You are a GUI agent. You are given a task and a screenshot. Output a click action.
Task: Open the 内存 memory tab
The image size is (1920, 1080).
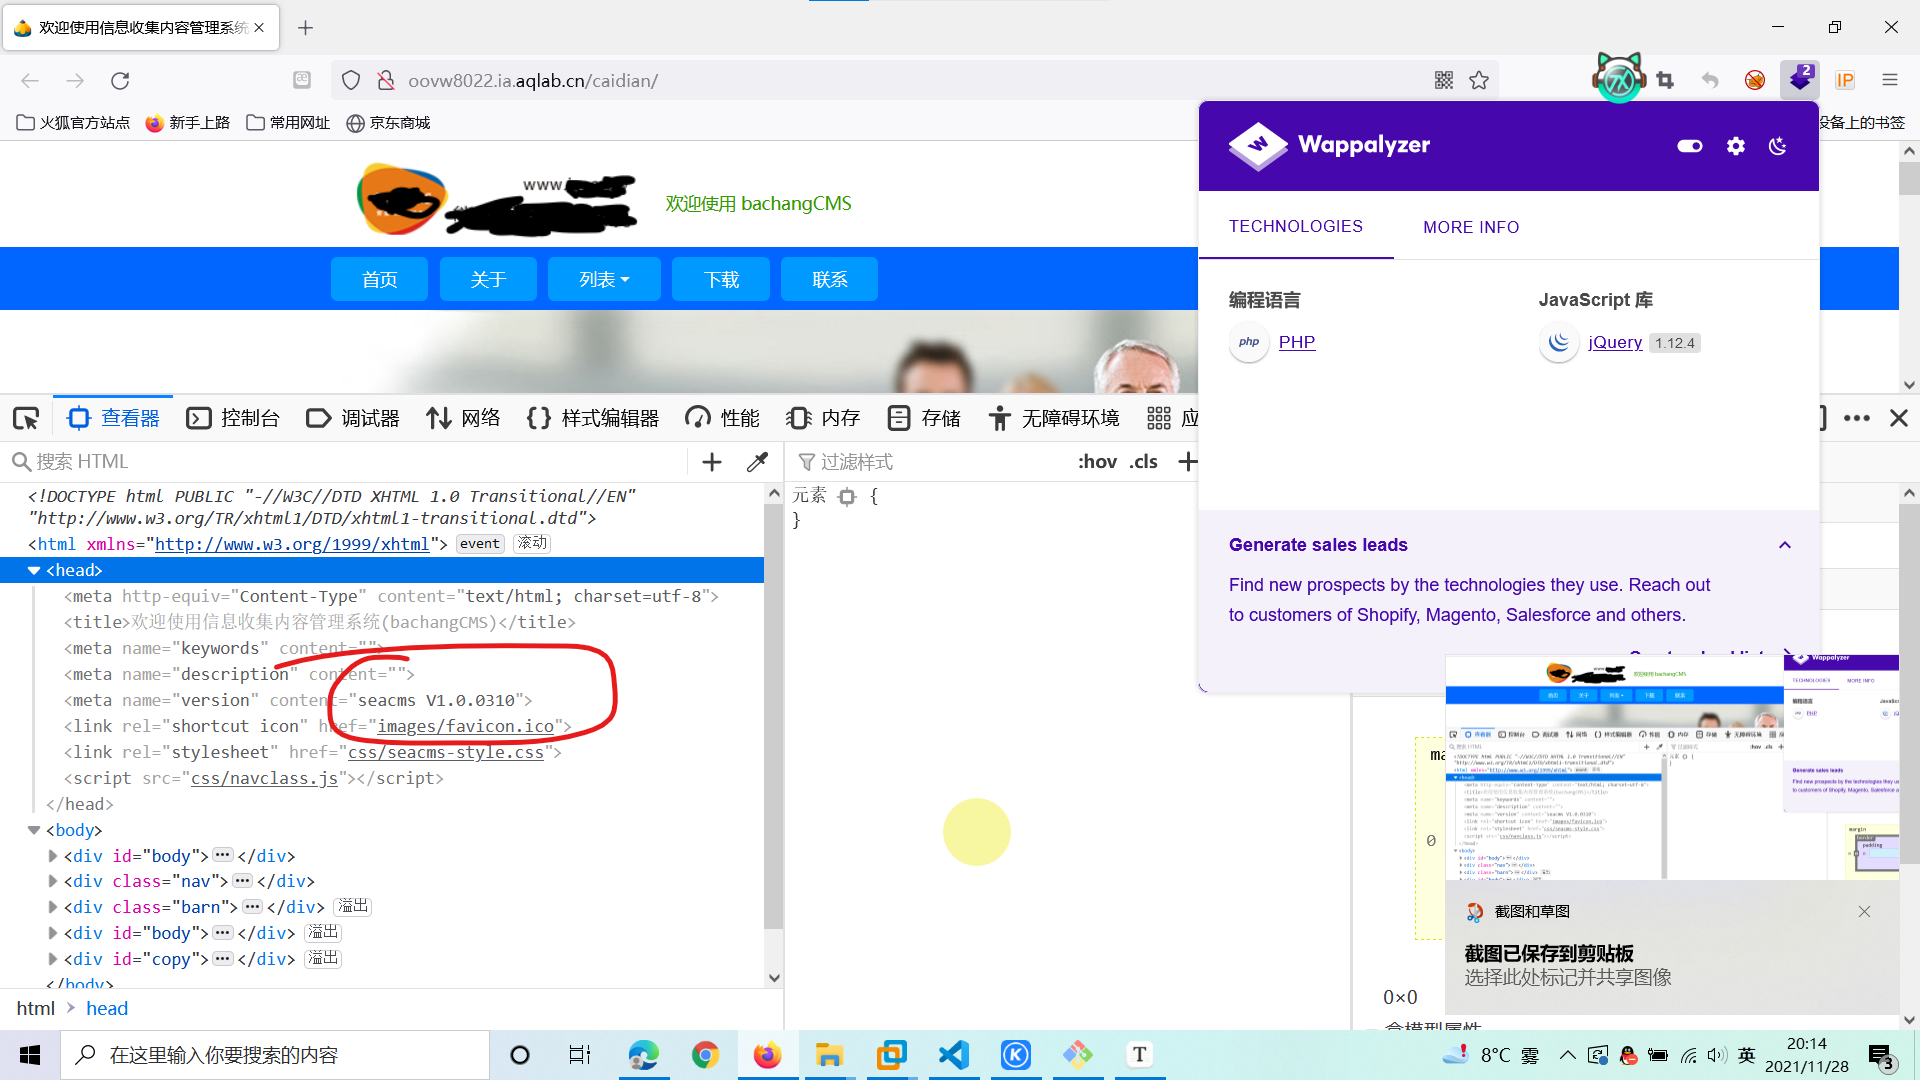tap(823, 418)
